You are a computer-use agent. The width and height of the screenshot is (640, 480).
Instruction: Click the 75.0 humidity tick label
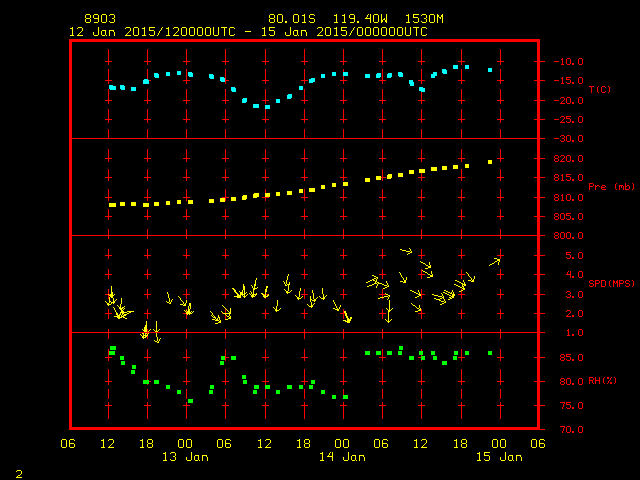click(571, 406)
